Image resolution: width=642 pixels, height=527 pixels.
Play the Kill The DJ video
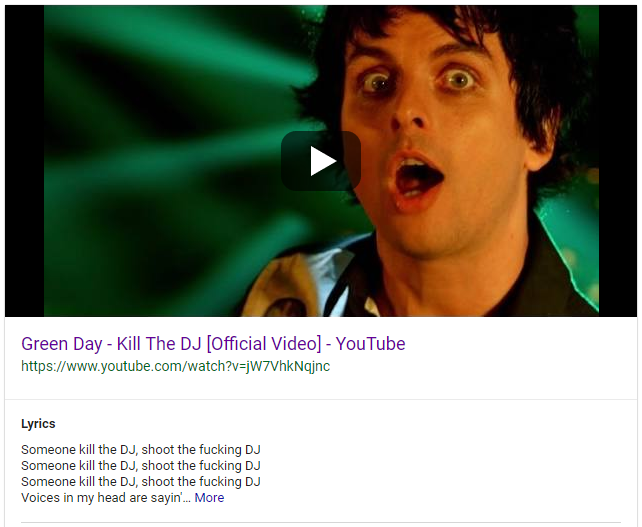[x=321, y=161]
